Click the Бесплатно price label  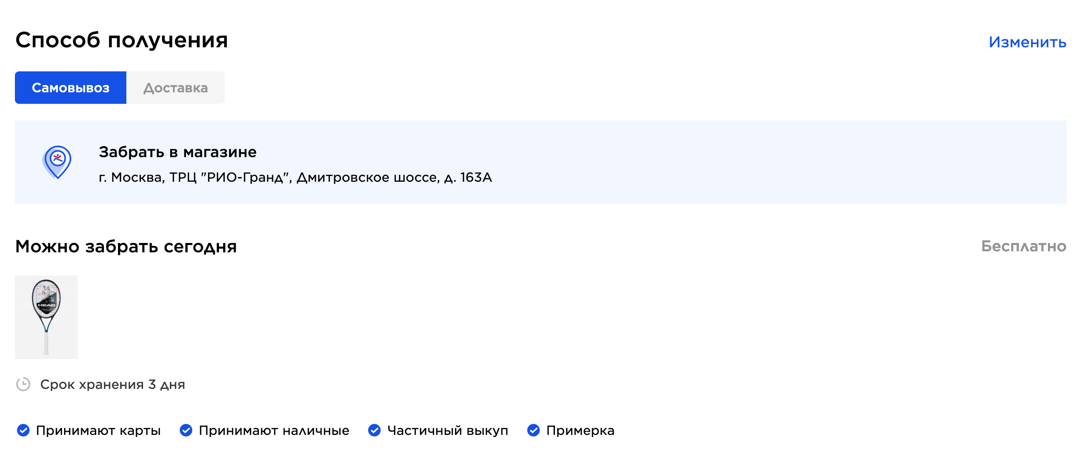coord(1024,247)
